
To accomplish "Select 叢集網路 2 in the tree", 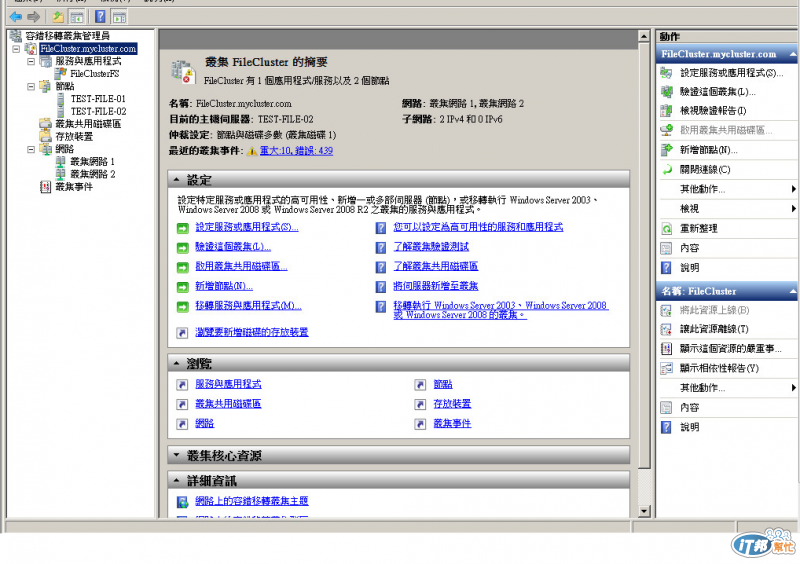I will click(x=92, y=175).
